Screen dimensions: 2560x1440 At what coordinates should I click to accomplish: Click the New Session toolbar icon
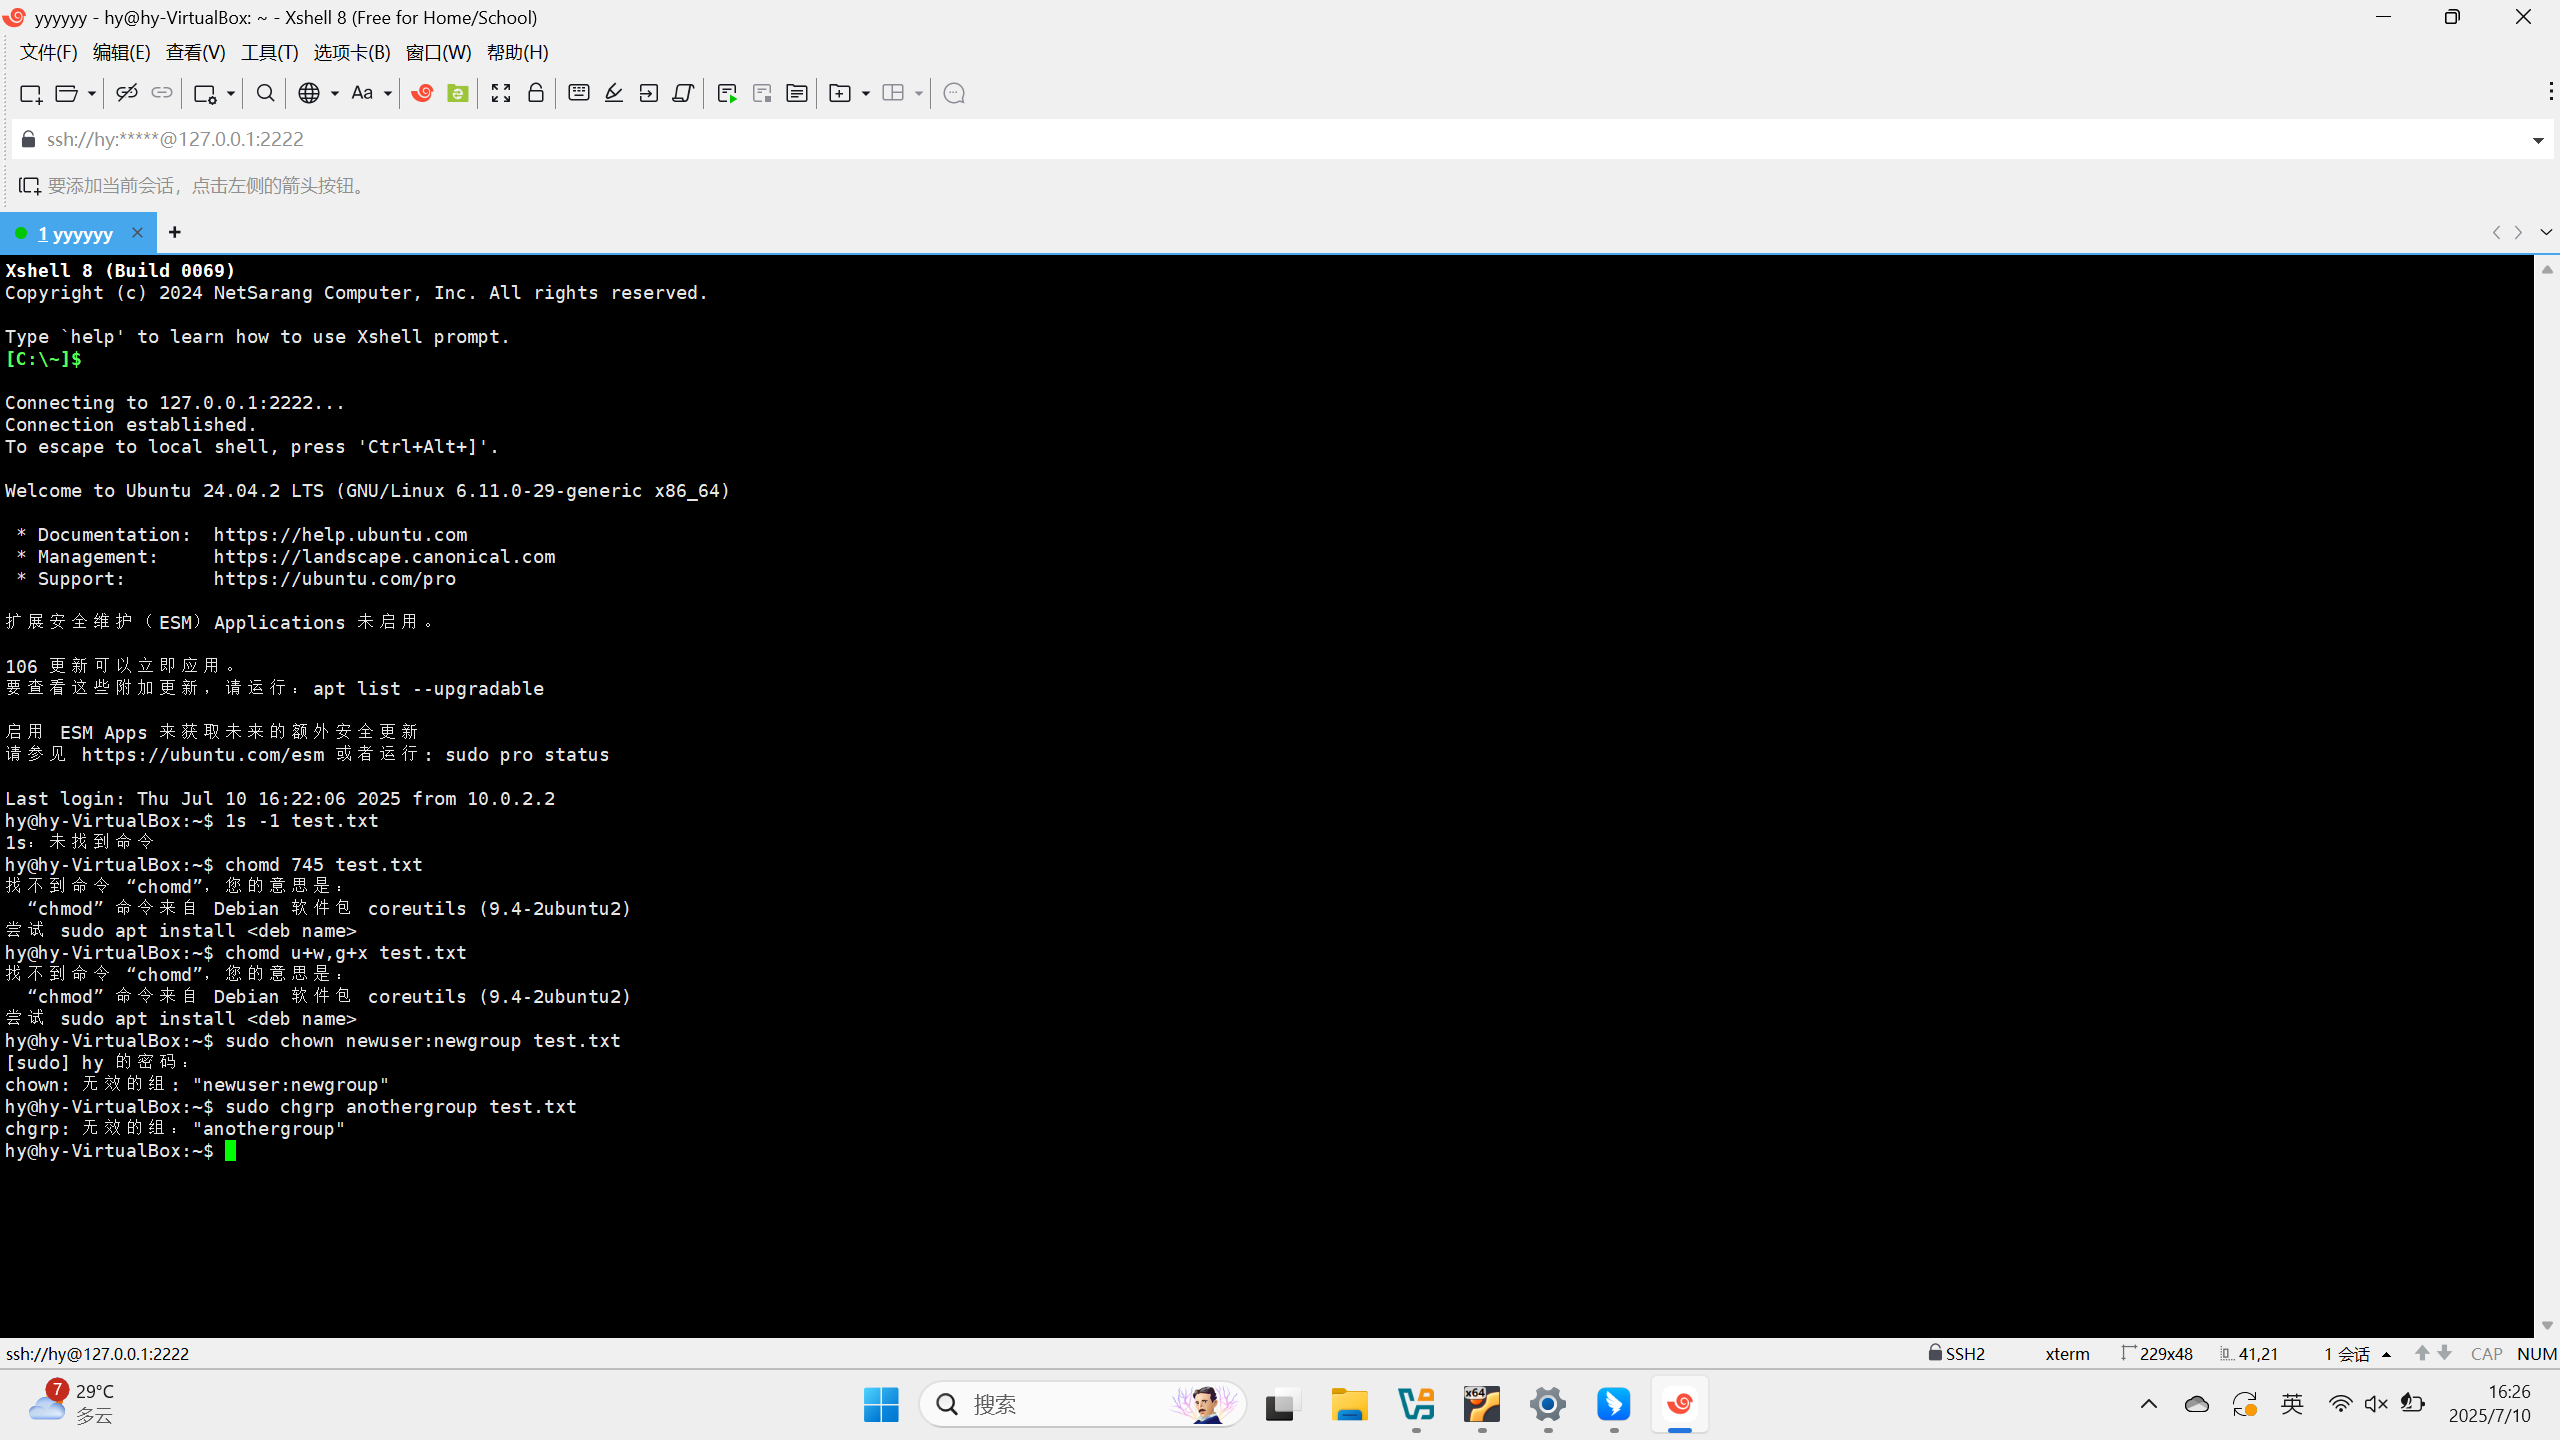[30, 93]
